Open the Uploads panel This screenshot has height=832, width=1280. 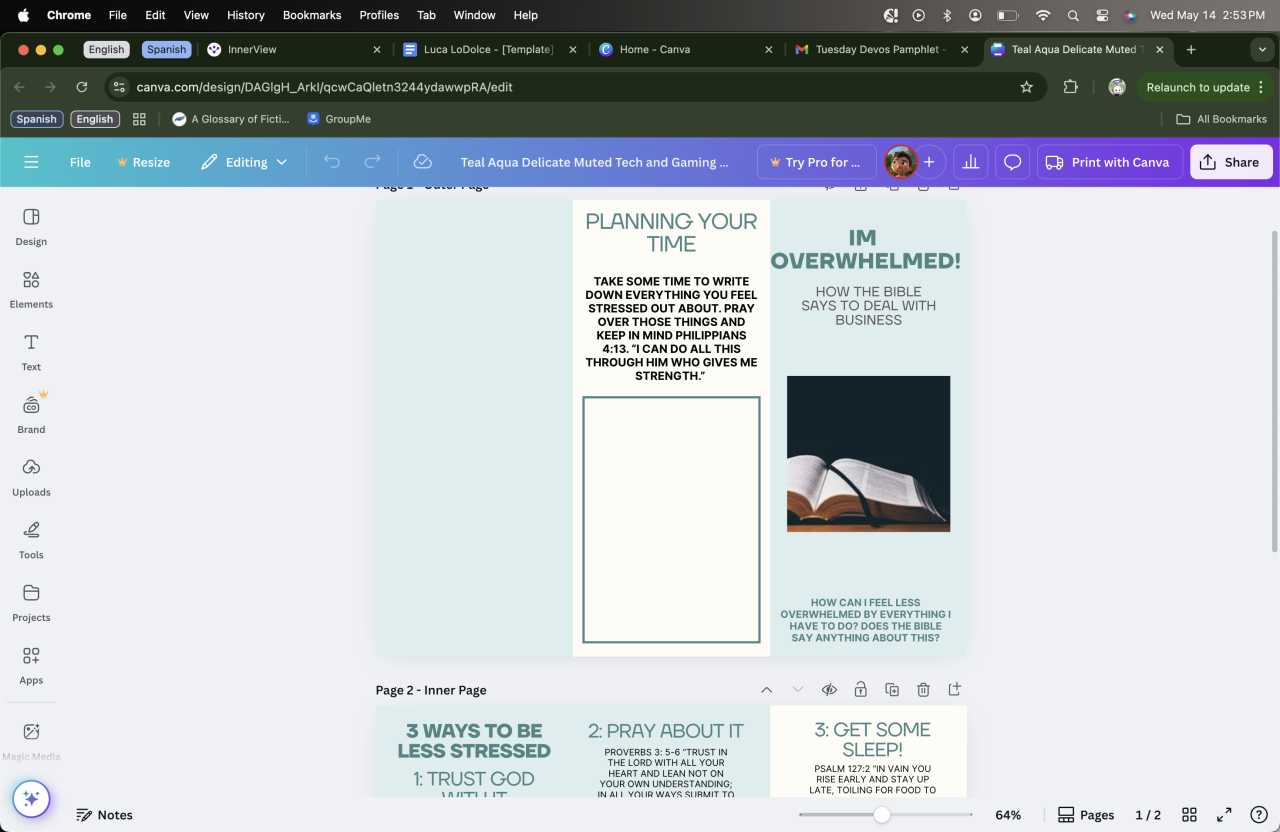click(31, 478)
